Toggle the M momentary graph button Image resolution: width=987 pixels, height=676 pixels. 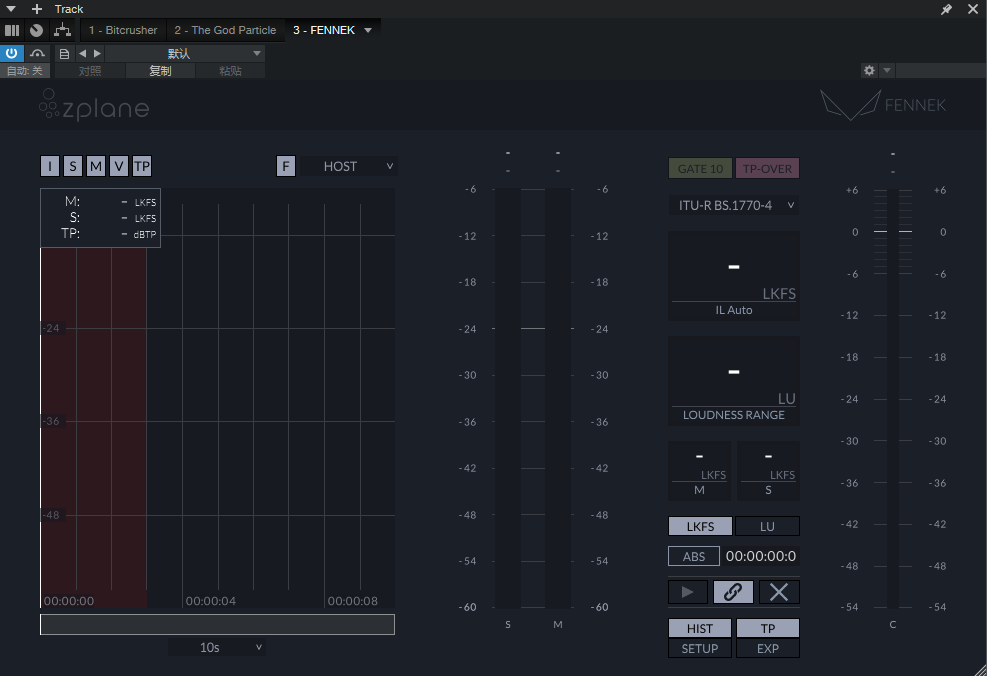tap(96, 166)
